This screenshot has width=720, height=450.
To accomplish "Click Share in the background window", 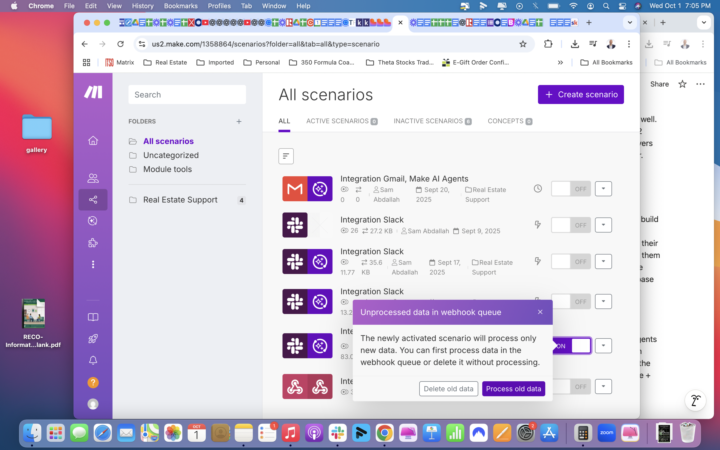I will [x=659, y=84].
